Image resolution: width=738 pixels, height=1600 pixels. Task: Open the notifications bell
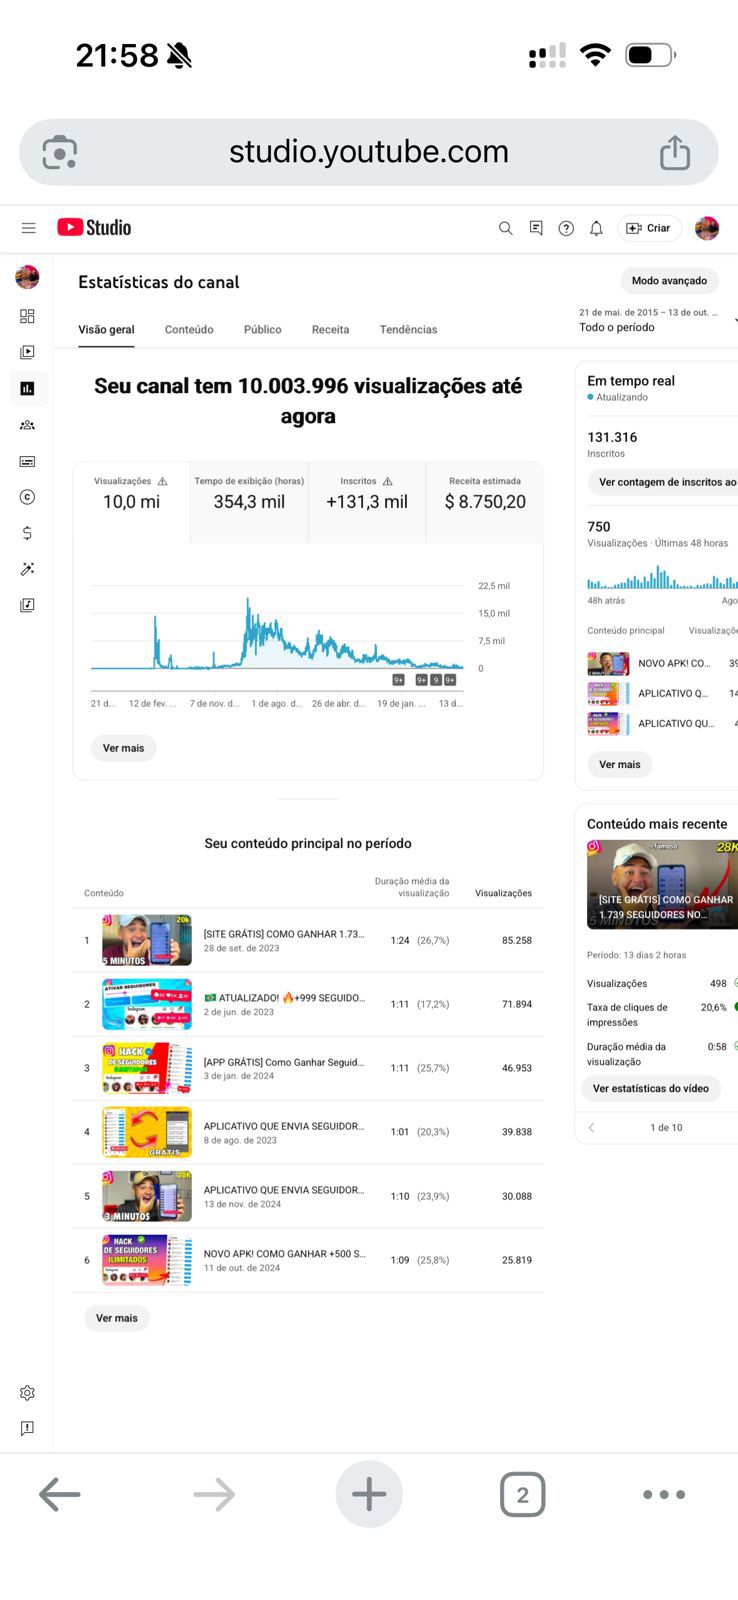(x=596, y=228)
